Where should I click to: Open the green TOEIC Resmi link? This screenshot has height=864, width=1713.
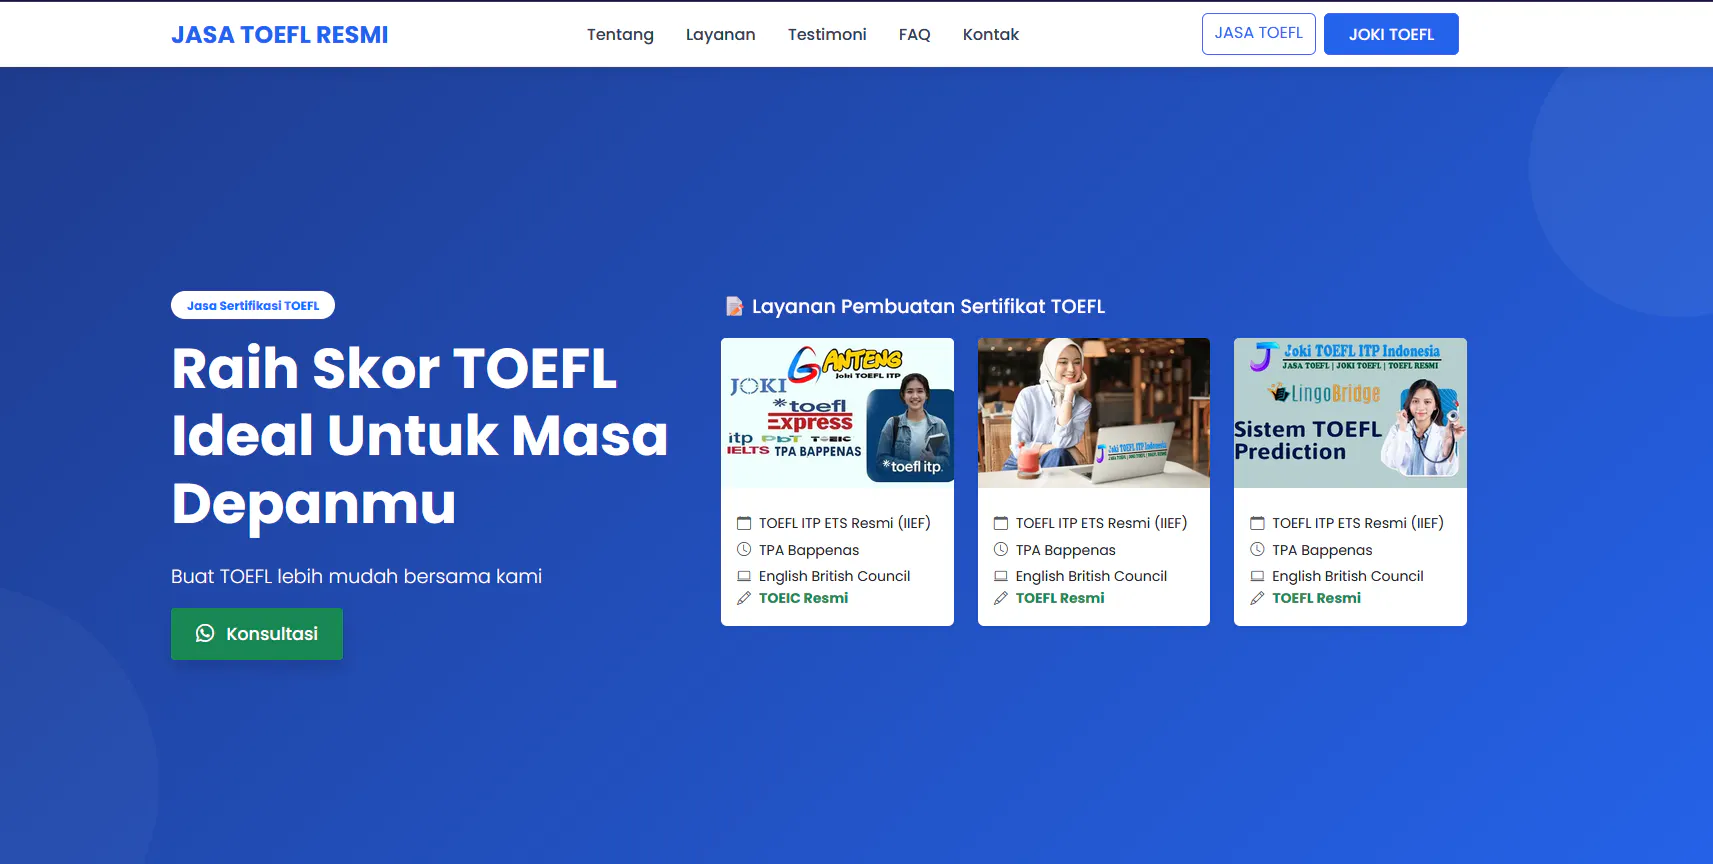click(x=803, y=598)
